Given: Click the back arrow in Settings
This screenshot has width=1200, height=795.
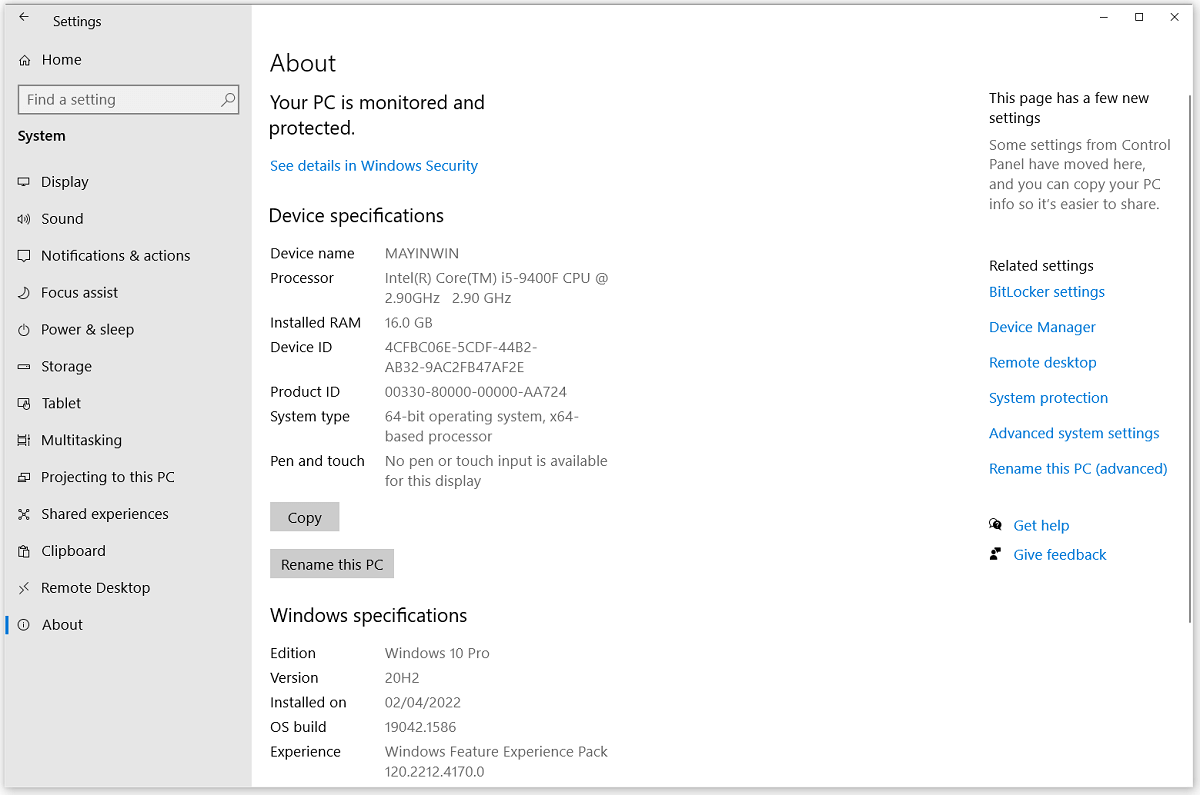Looking at the screenshot, I should coord(24,17).
